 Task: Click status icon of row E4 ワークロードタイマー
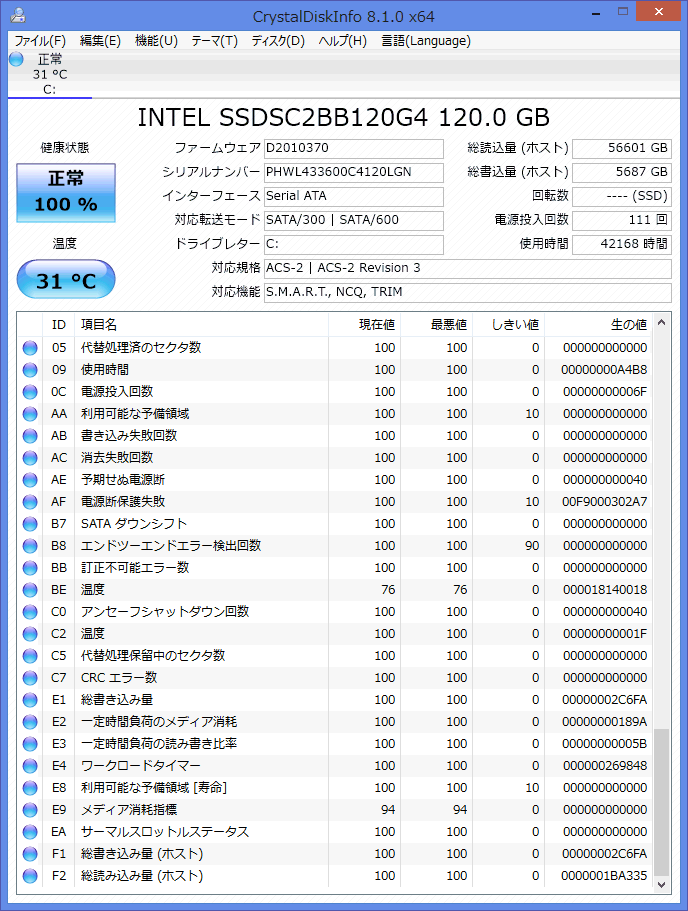tap(30, 766)
